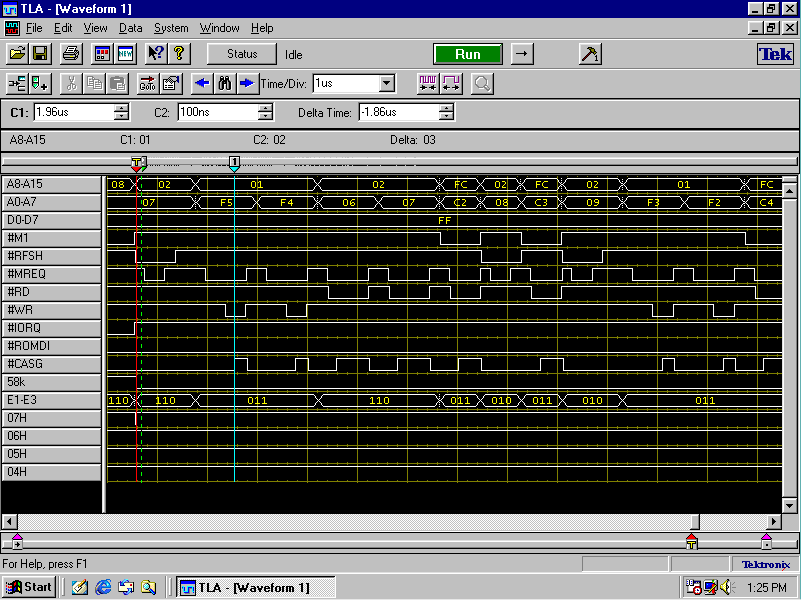Open the Help menu

click(262, 28)
